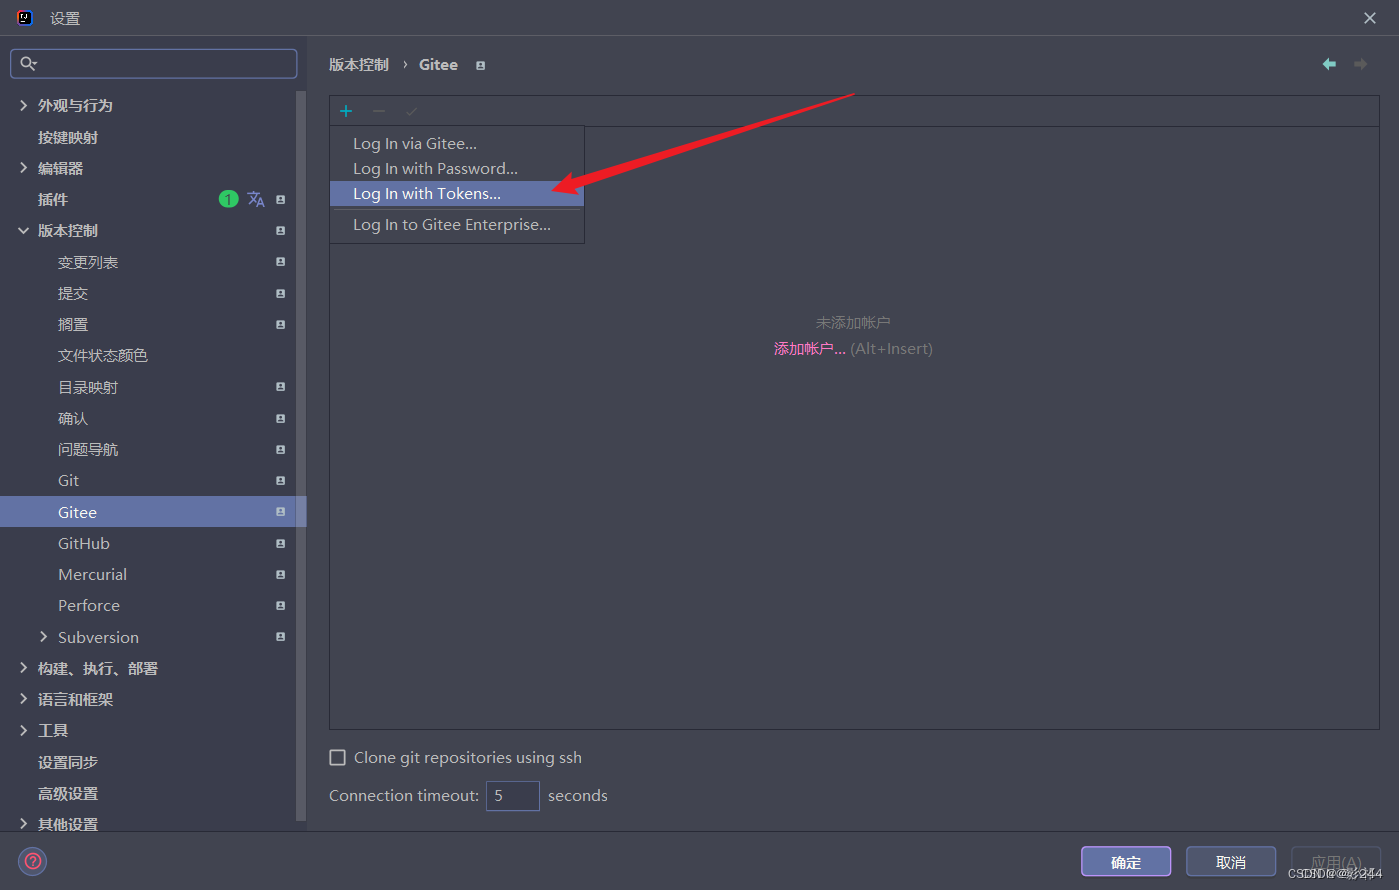The image size is (1399, 890).
Task: Select 高级设置 in settings tree
Action: pos(68,793)
